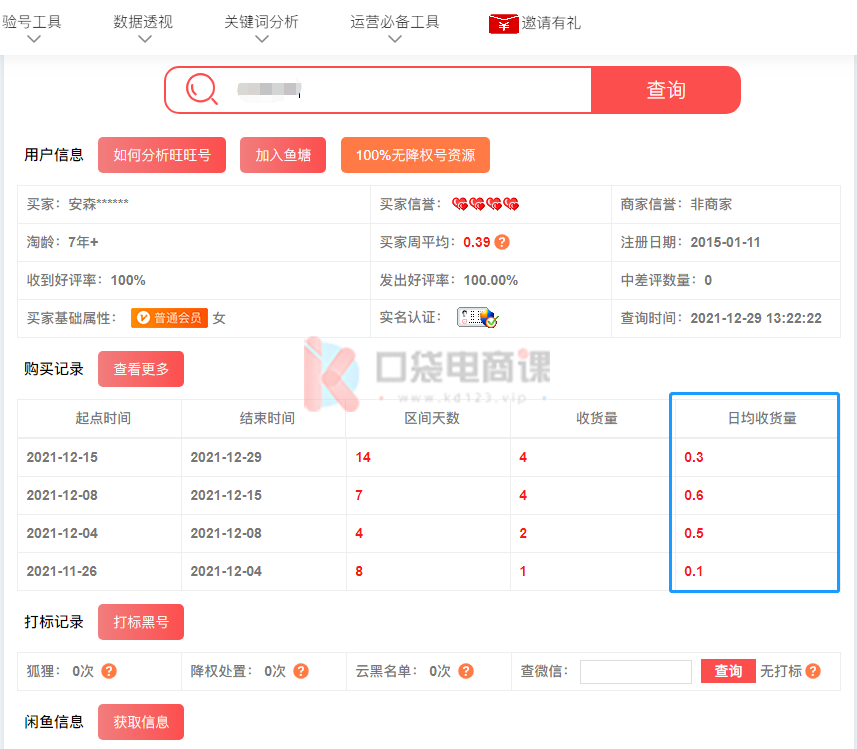Click the magnifier icon in search box
This screenshot has width=857, height=749.
(x=202, y=89)
